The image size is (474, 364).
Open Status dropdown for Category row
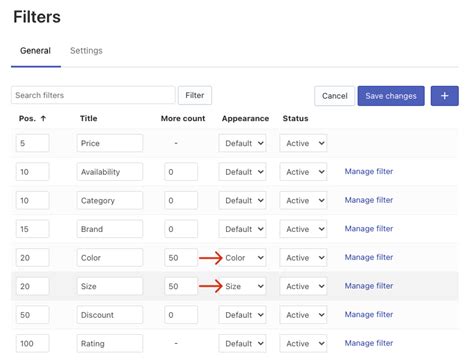tap(303, 201)
